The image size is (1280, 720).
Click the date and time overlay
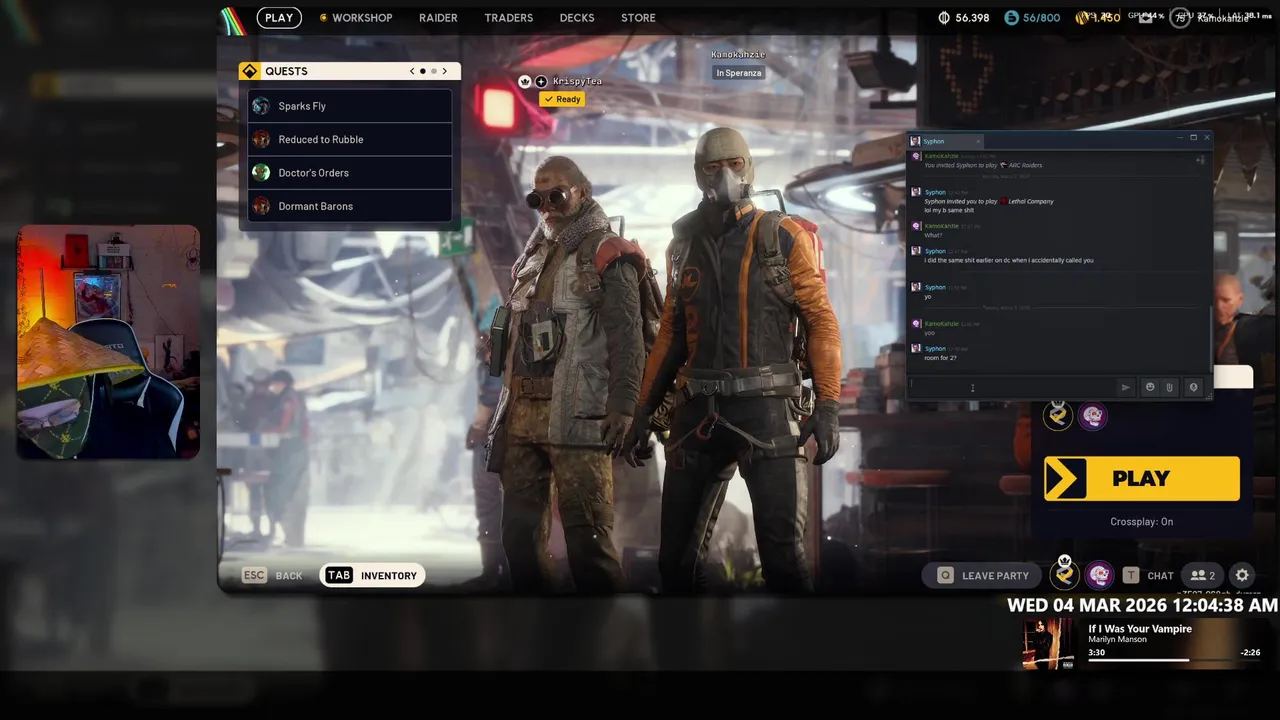pos(1142,605)
